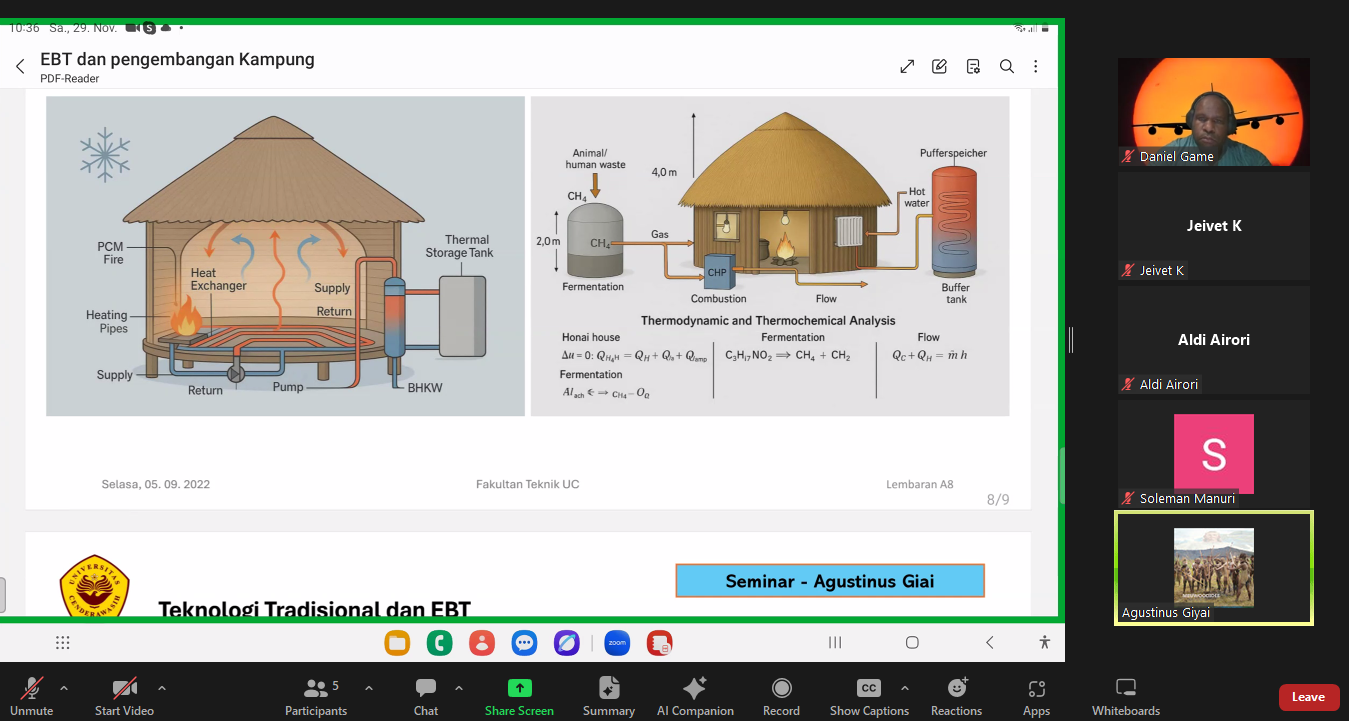Tap Android recent apps button

(x=835, y=643)
